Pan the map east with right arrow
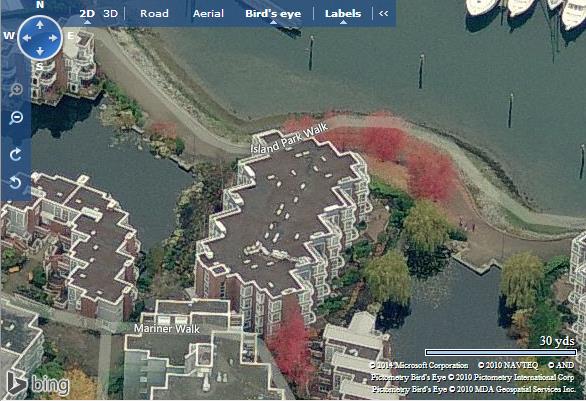This screenshot has width=586, height=401. [53, 38]
